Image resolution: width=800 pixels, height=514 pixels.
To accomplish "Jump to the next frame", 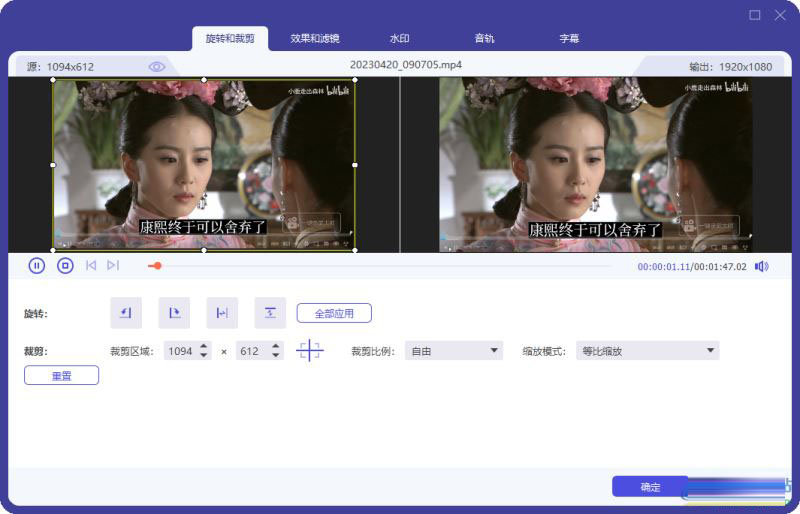I will (x=113, y=265).
